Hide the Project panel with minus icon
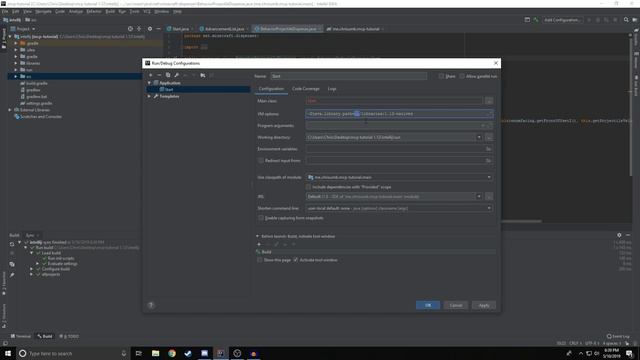The width and height of the screenshot is (640, 360). coord(158,29)
